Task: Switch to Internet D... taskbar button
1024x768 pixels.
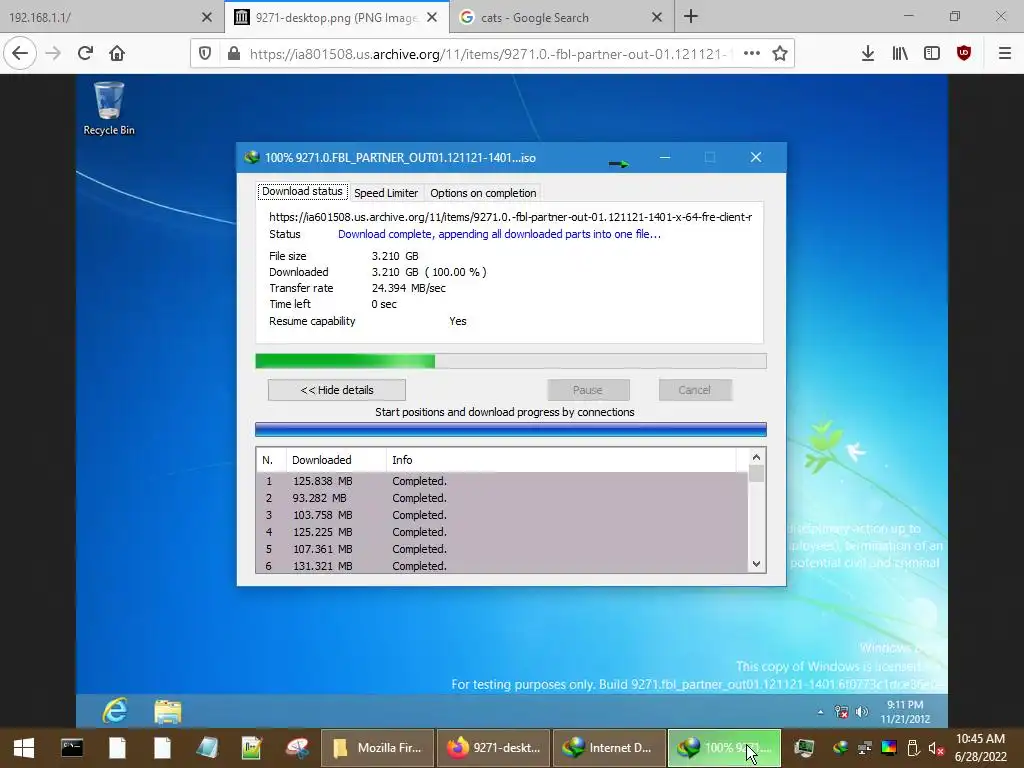Action: [609, 748]
